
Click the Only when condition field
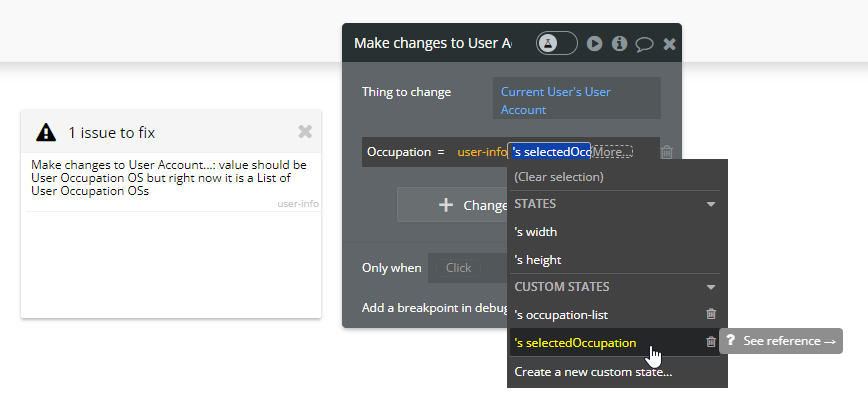point(459,268)
